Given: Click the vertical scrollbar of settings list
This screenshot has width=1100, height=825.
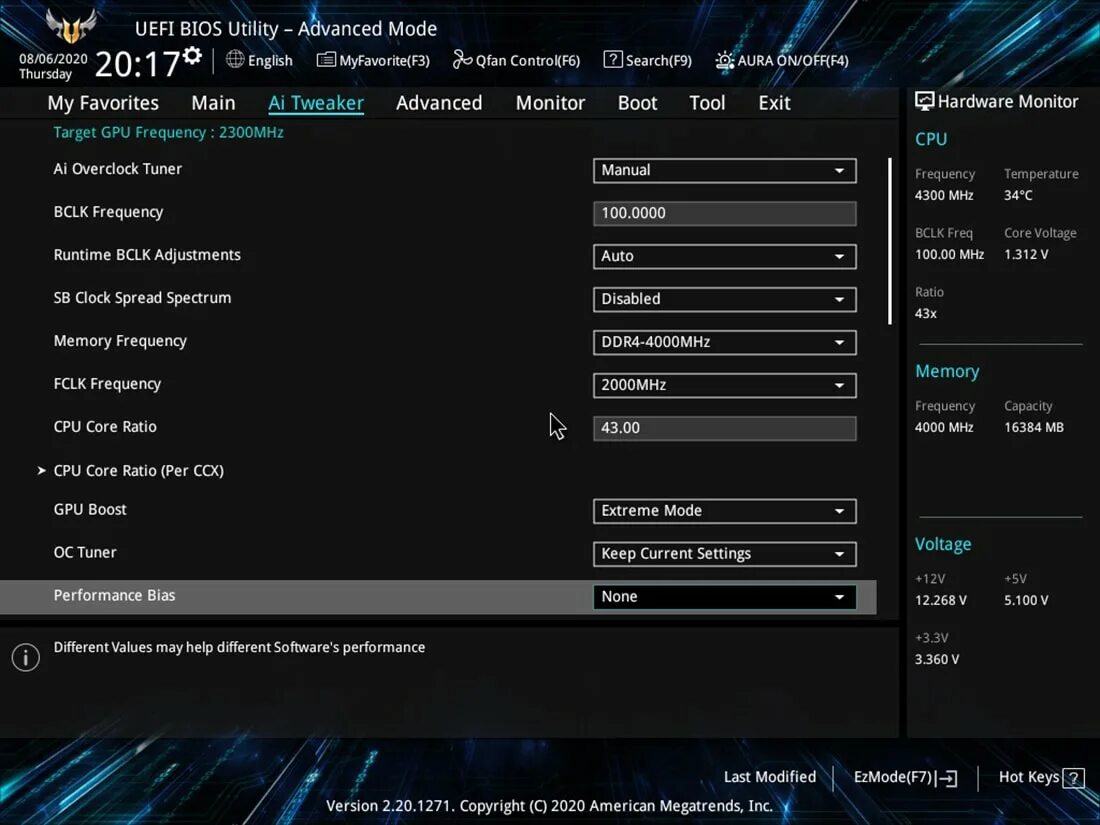Looking at the screenshot, I should point(890,241).
